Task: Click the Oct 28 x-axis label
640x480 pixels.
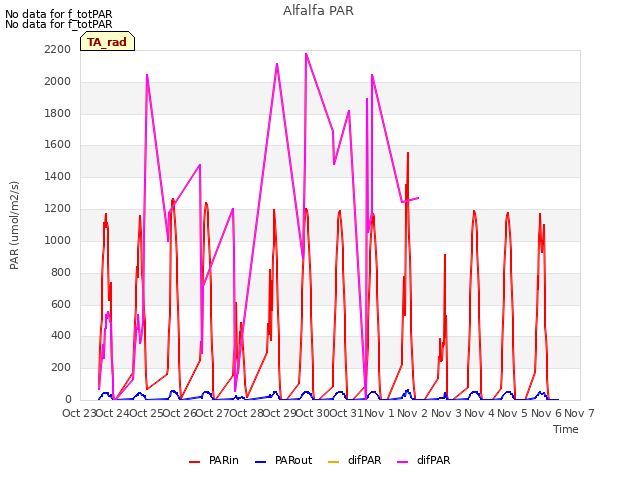Action: click(246, 413)
